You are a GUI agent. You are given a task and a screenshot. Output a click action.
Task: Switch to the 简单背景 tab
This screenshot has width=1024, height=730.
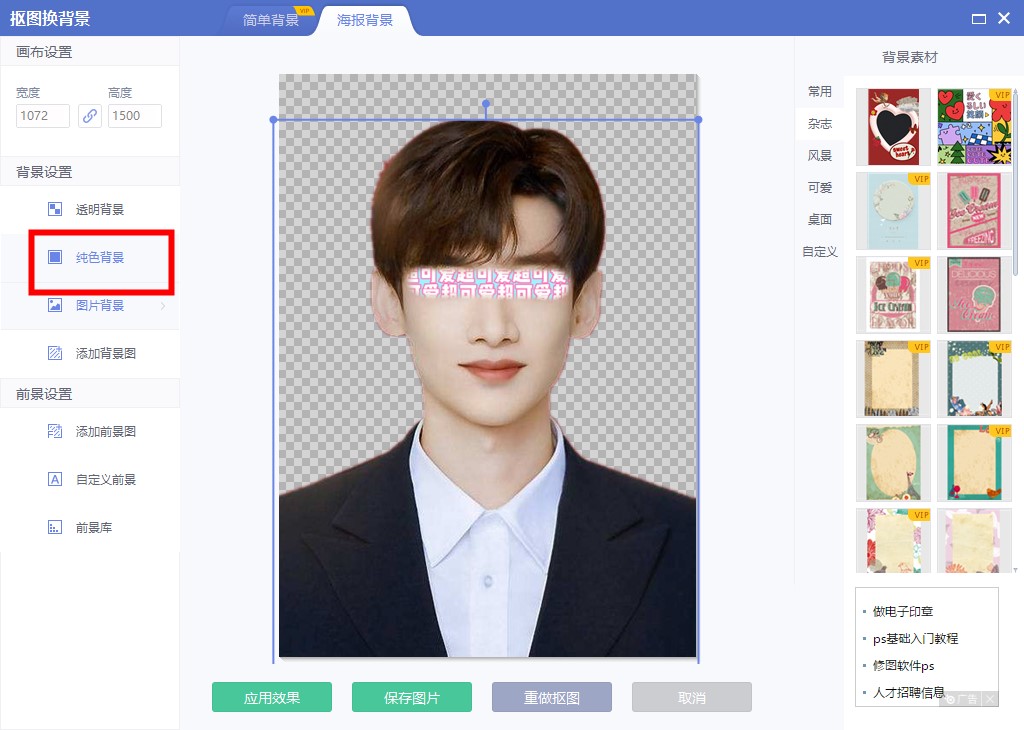[271, 20]
